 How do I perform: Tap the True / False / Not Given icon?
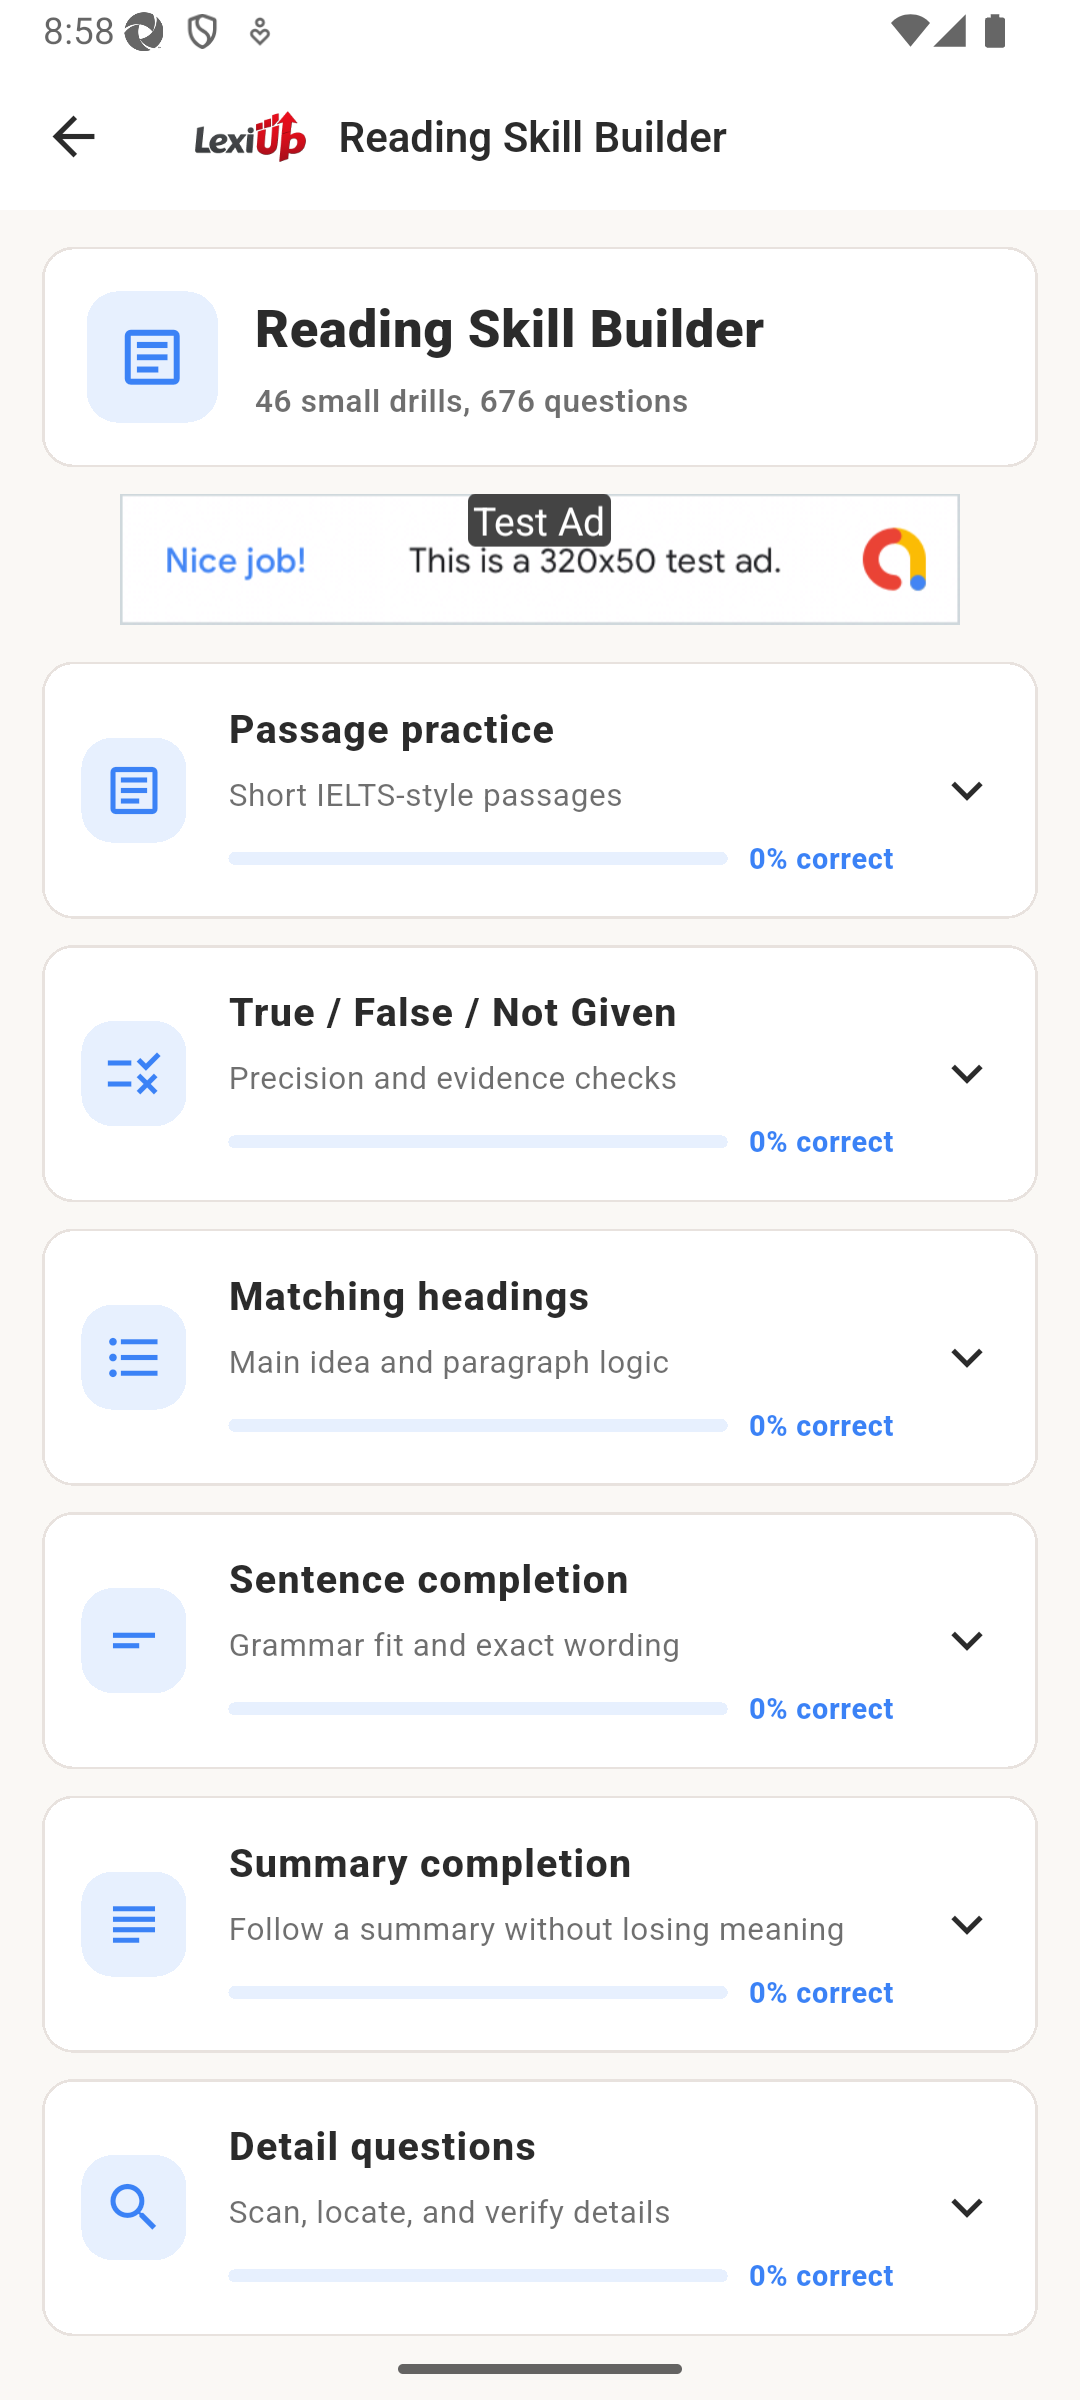133,1073
